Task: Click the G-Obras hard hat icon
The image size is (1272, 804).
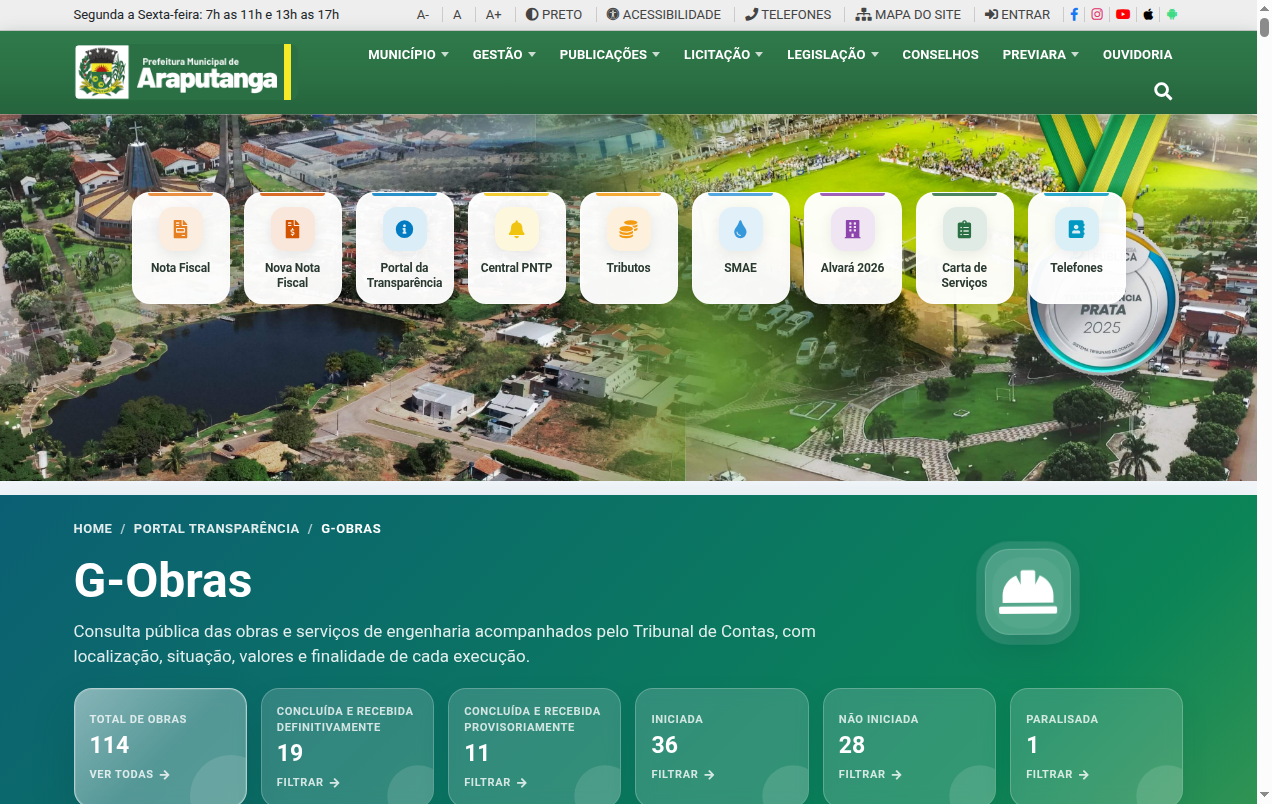Action: click(1028, 592)
